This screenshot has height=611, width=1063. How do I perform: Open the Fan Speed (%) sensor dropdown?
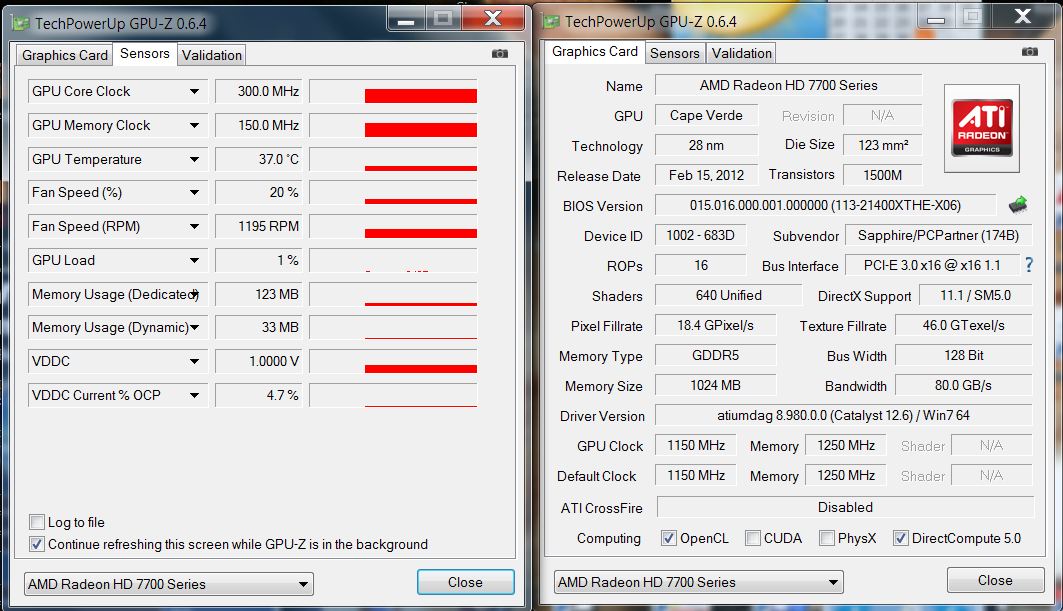point(195,193)
